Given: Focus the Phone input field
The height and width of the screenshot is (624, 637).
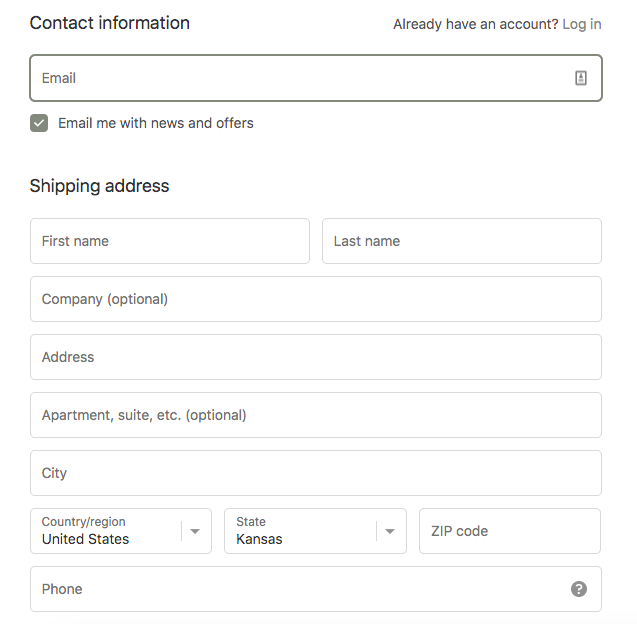Looking at the screenshot, I should (x=300, y=589).
